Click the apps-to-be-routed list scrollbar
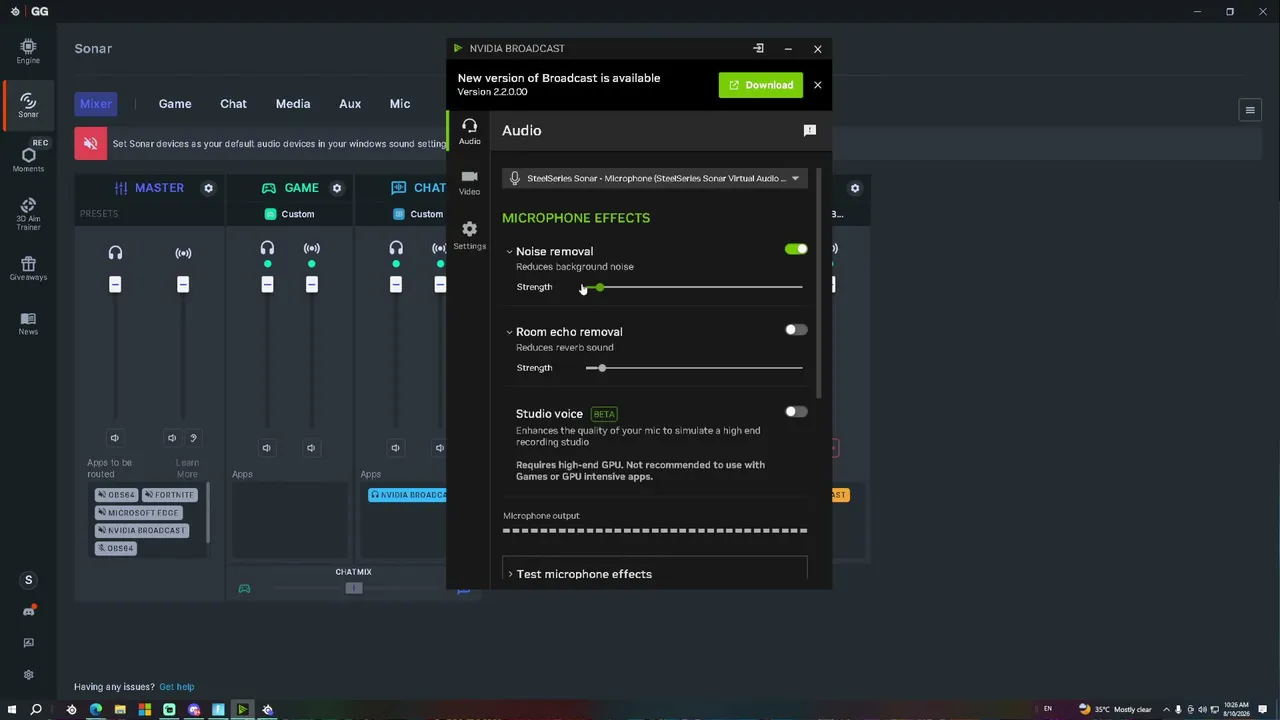The height and width of the screenshot is (720, 1280). coord(208,514)
